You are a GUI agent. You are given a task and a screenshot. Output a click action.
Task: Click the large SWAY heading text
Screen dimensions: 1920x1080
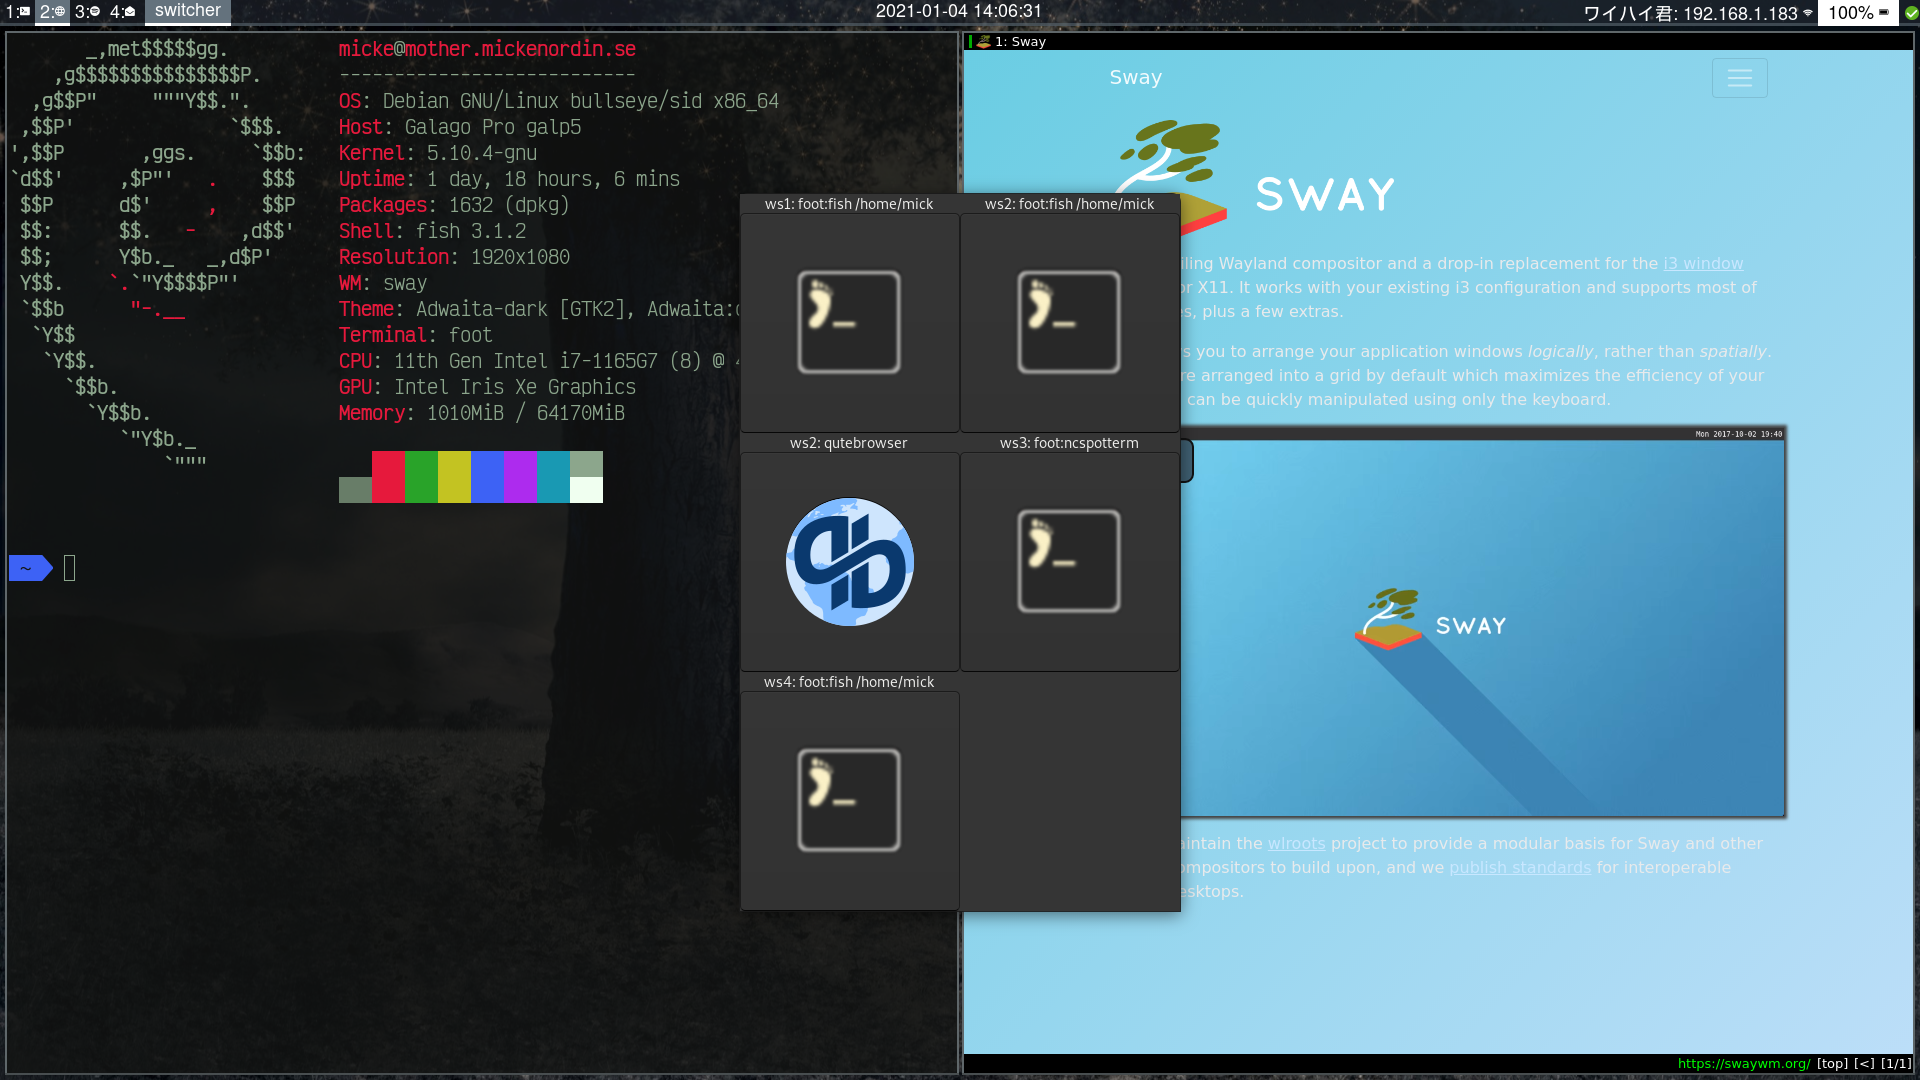(x=1326, y=194)
